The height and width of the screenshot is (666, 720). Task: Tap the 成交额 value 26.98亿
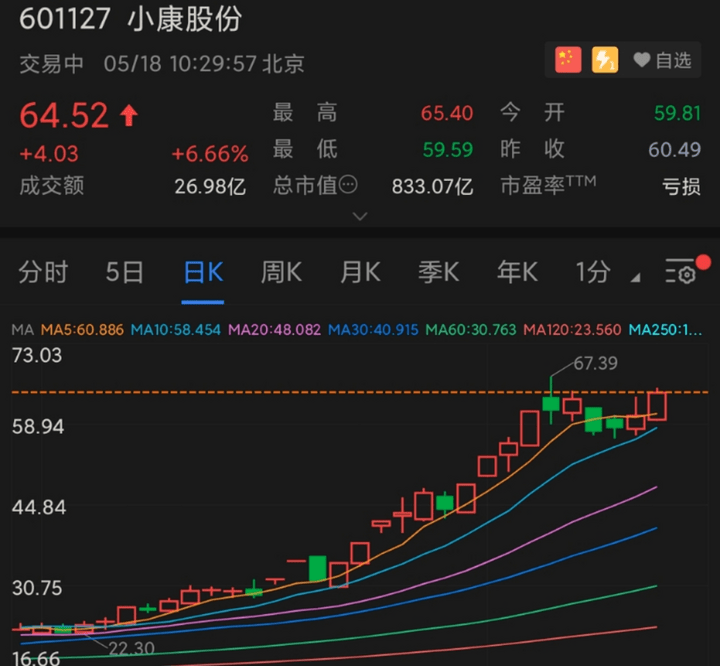pyautogui.click(x=210, y=186)
